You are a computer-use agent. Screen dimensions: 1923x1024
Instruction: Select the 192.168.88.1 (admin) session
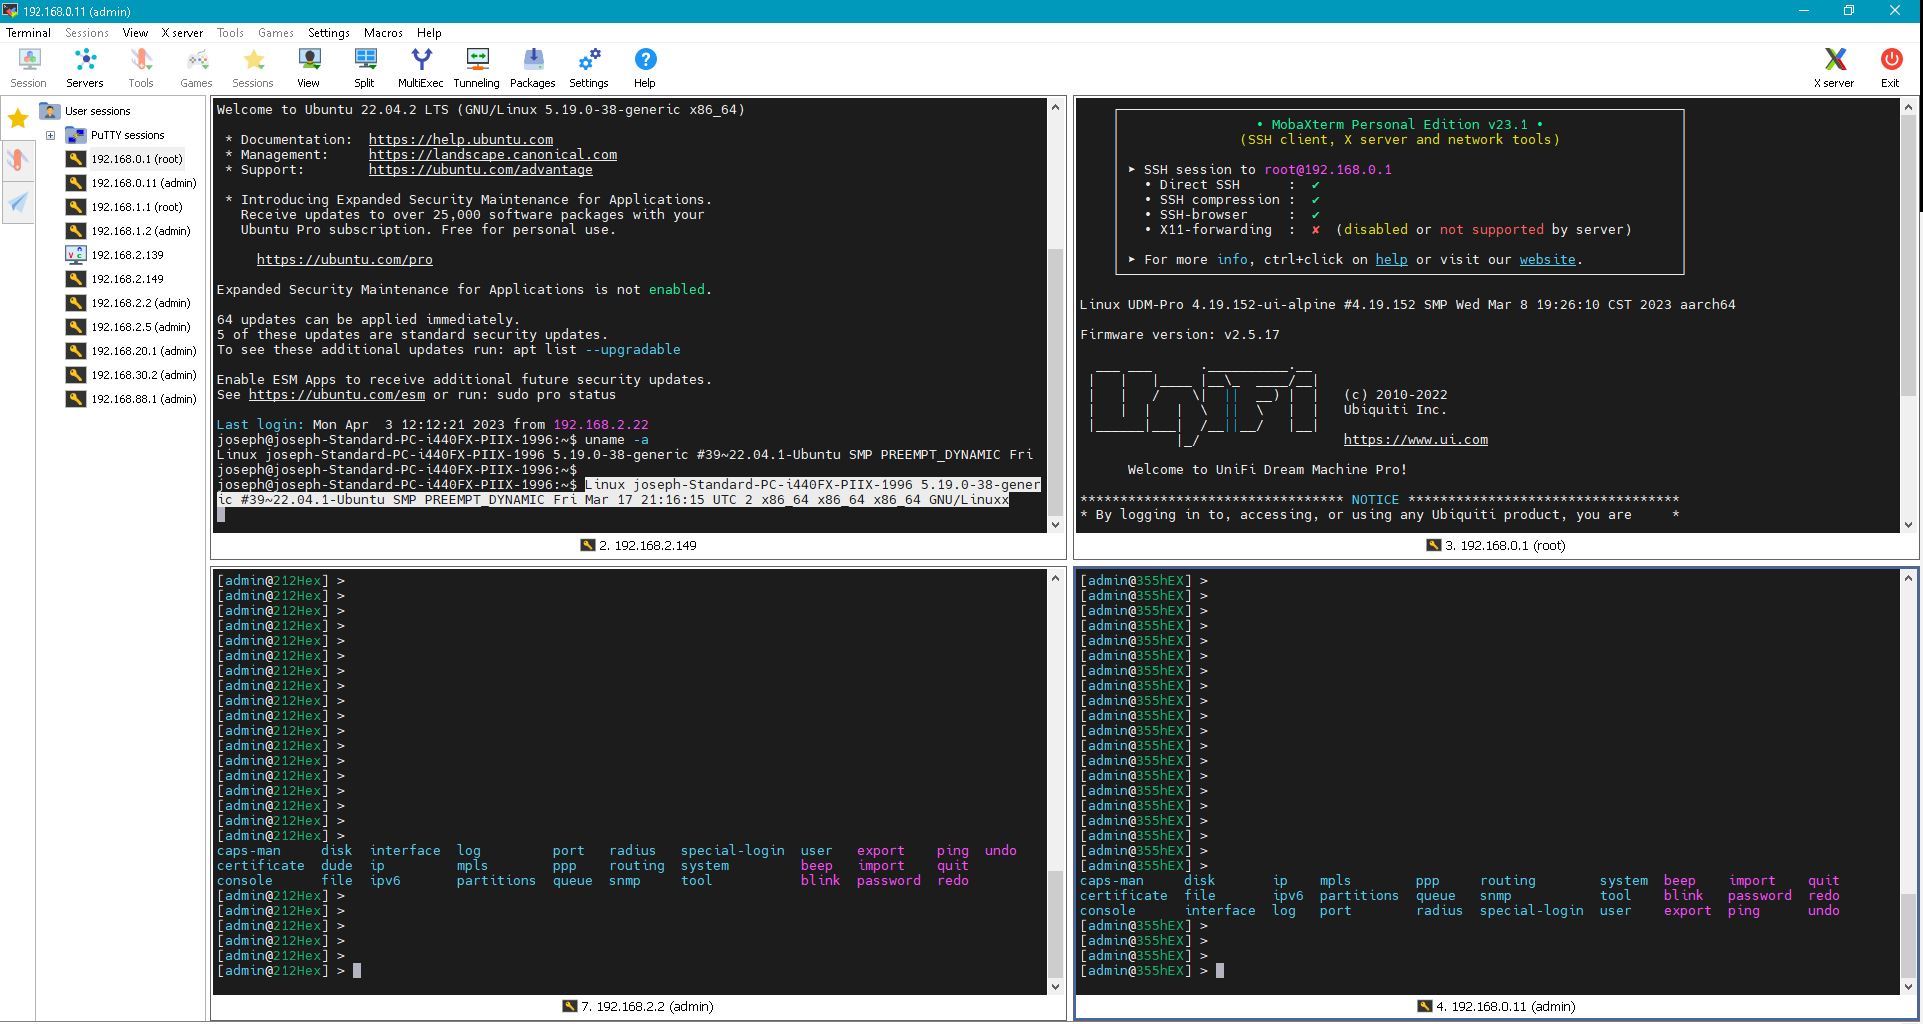143,399
